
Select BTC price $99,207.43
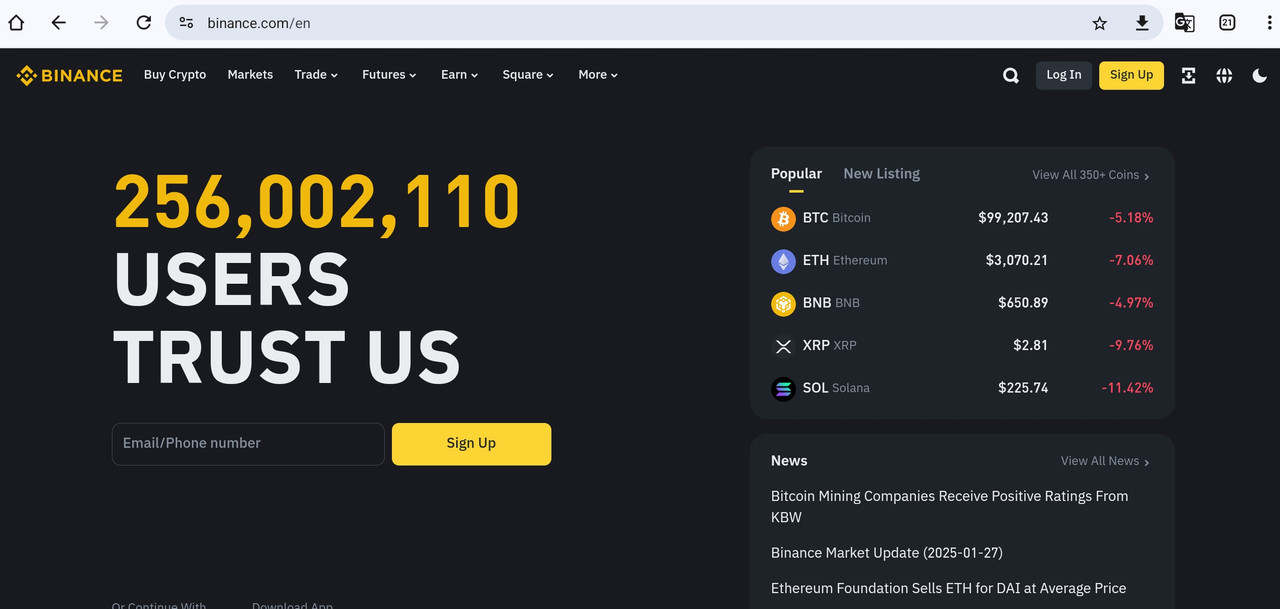(x=1013, y=218)
